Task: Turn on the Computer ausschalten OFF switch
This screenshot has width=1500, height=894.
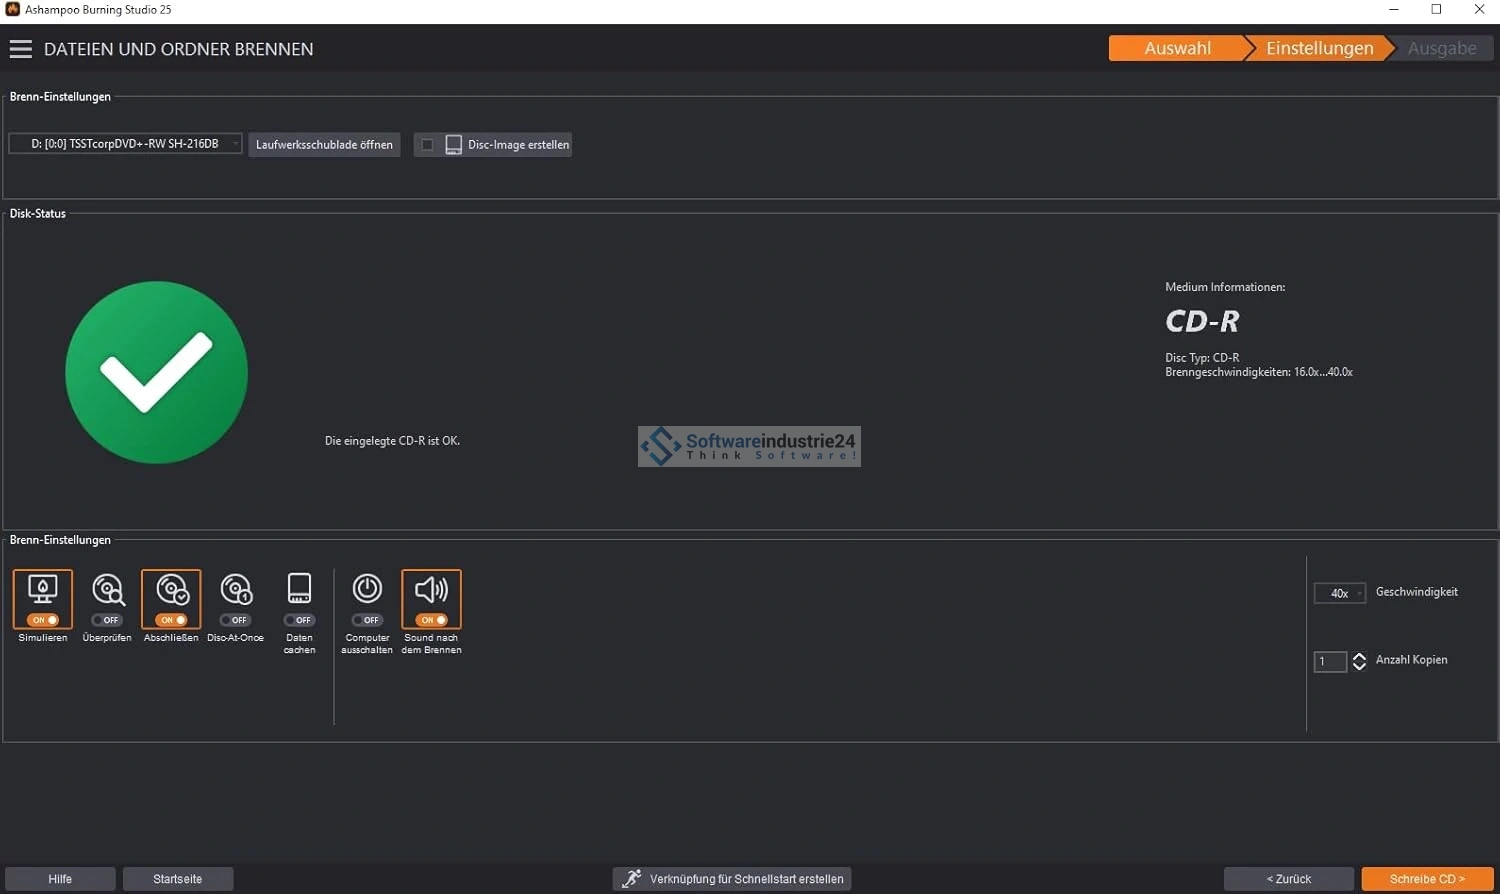Action: tap(367, 620)
